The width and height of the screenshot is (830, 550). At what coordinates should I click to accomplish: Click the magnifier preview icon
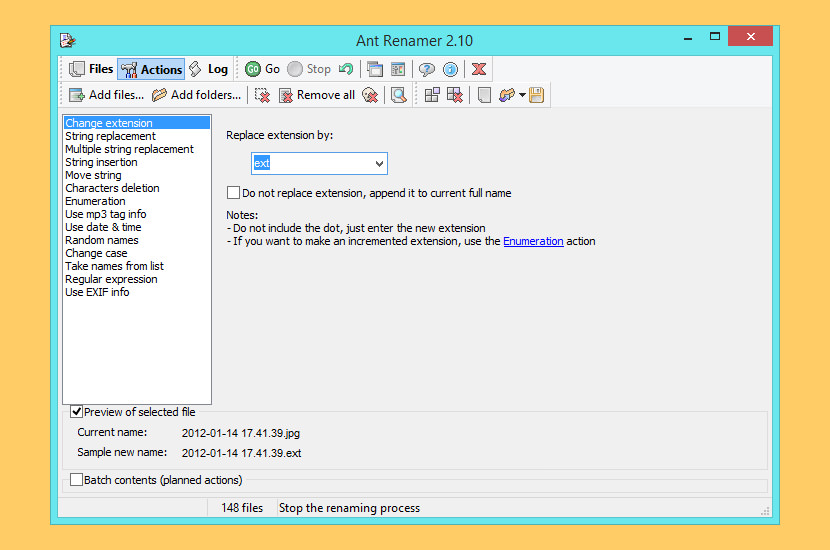point(398,95)
